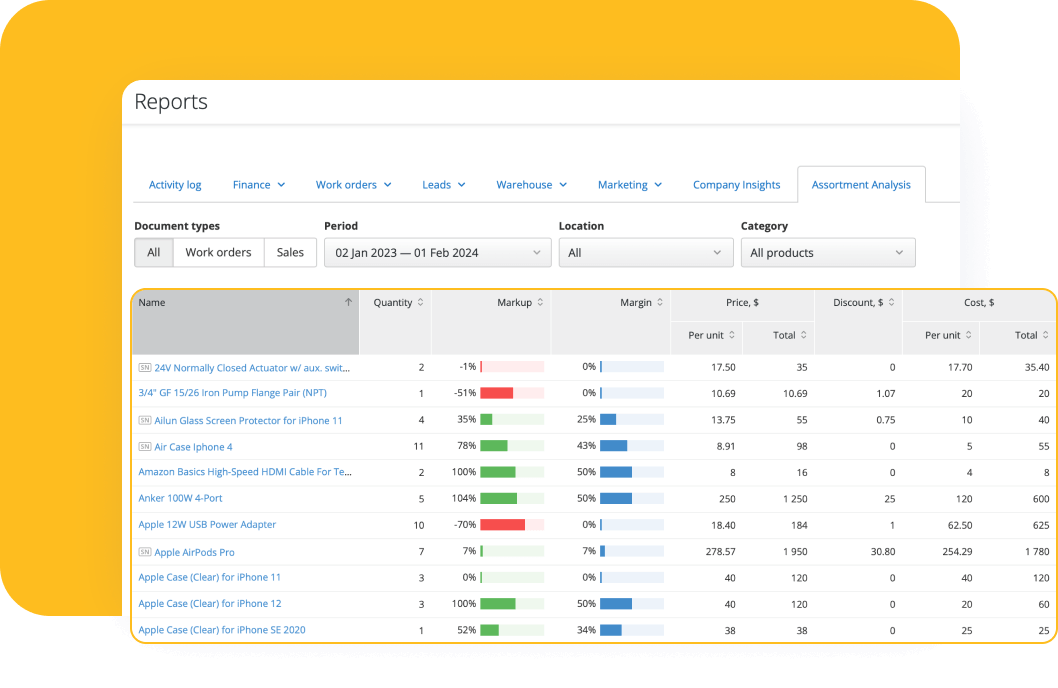Switch document types to Work orders
The width and height of the screenshot is (1058, 688).
coord(218,252)
